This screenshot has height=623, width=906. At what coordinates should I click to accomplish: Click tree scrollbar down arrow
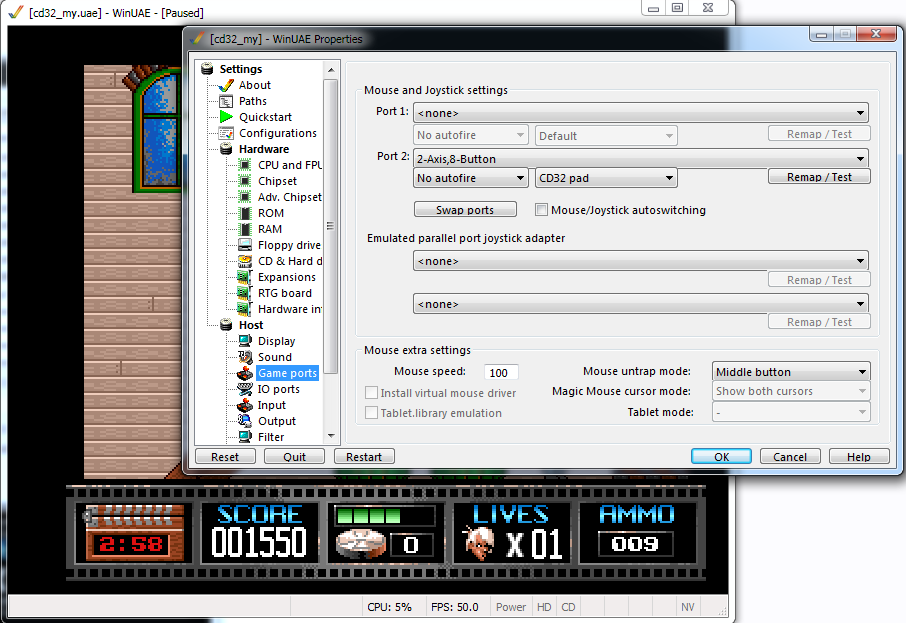click(331, 436)
